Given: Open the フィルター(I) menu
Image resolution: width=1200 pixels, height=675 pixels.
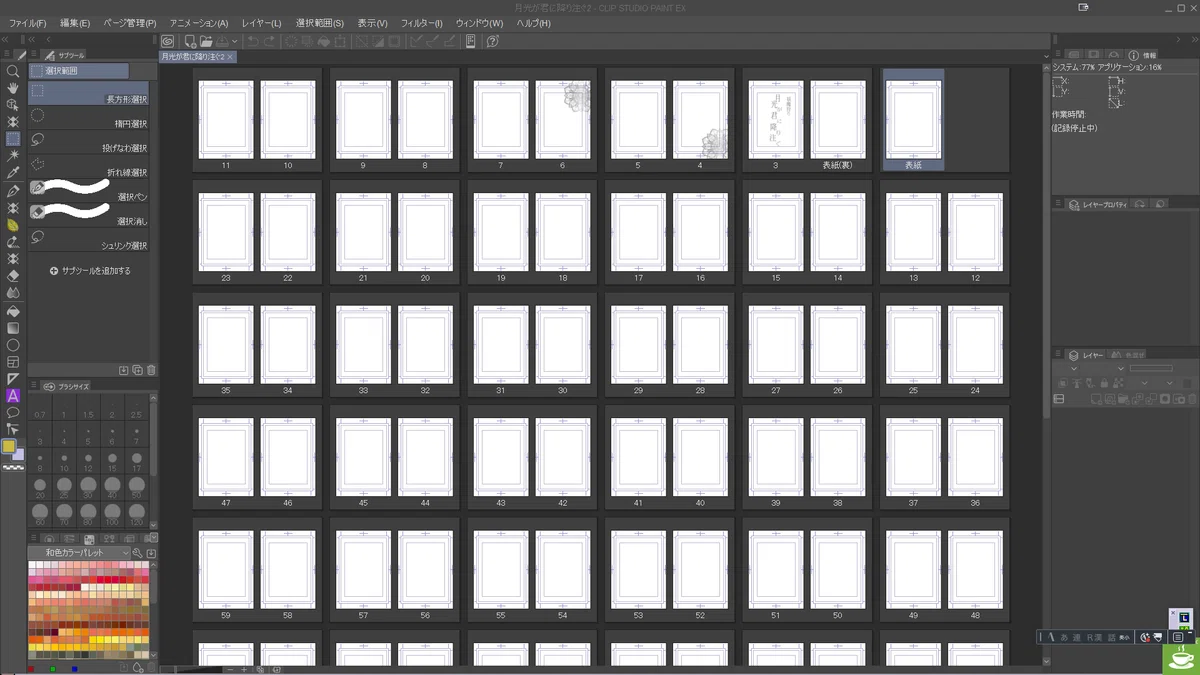Looking at the screenshot, I should pos(421,23).
